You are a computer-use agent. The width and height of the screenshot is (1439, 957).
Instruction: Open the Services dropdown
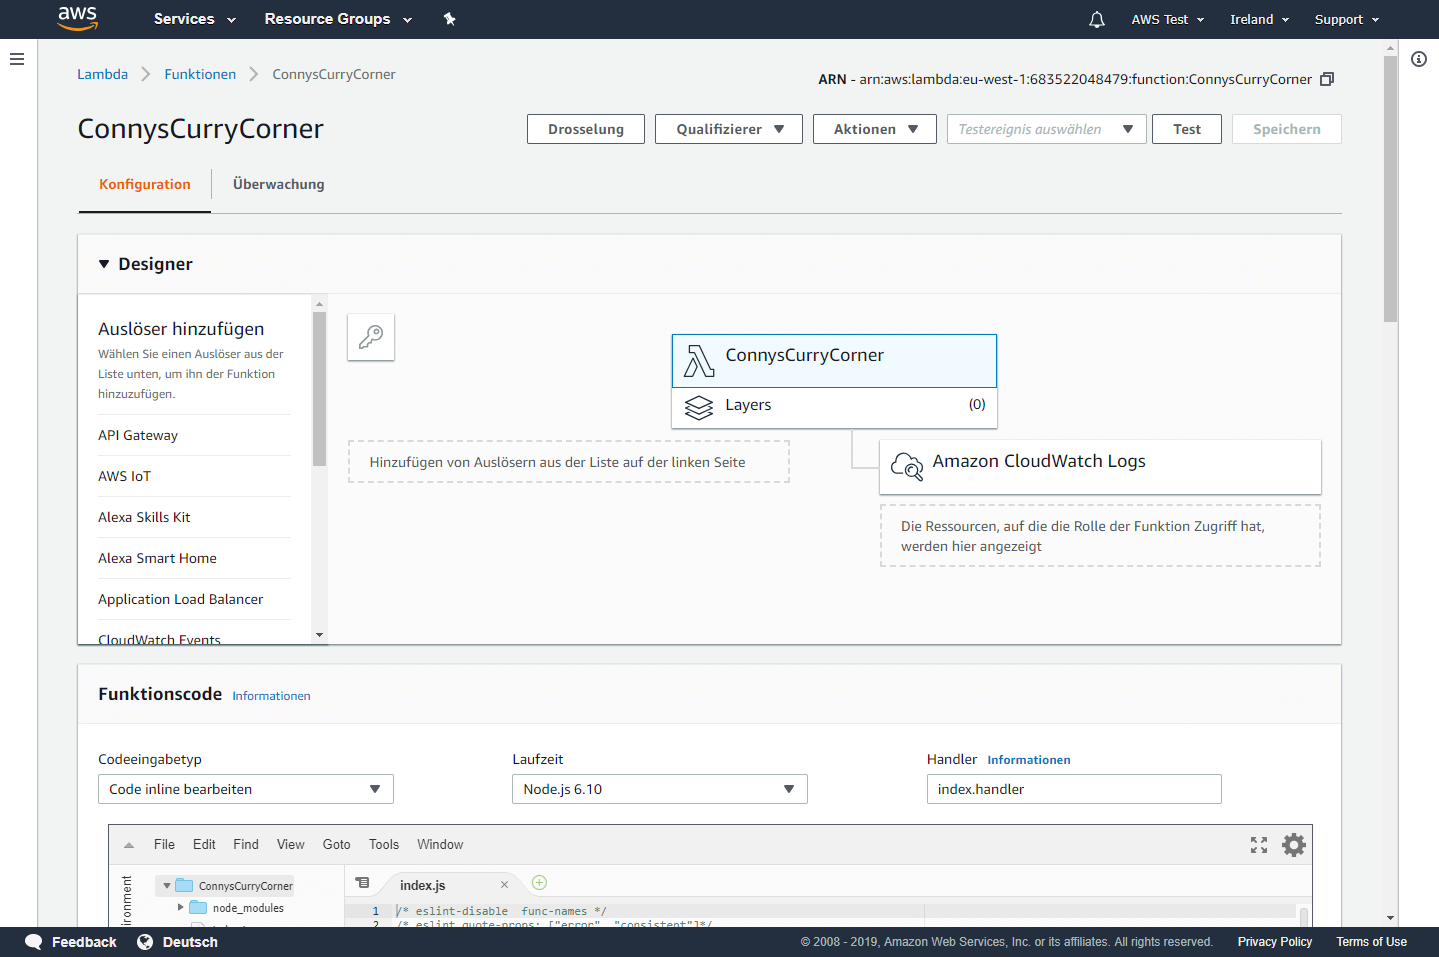click(195, 19)
